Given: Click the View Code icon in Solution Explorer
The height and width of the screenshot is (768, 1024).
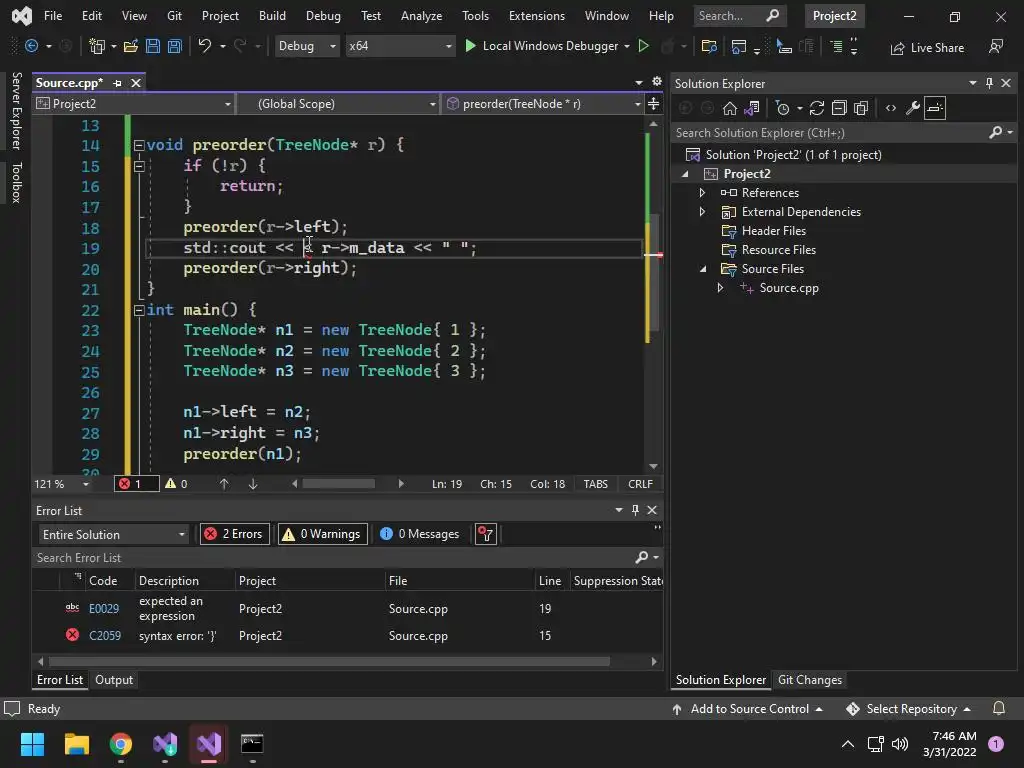Looking at the screenshot, I should (x=891, y=108).
